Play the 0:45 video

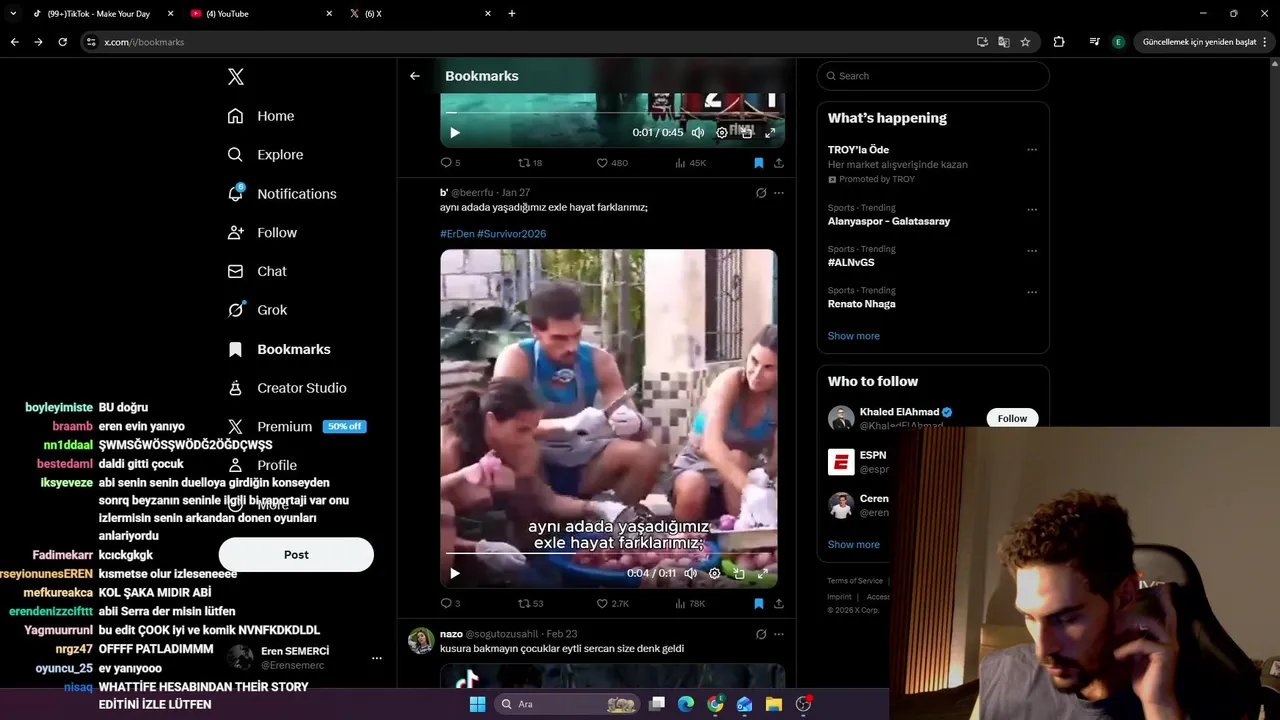click(x=455, y=133)
